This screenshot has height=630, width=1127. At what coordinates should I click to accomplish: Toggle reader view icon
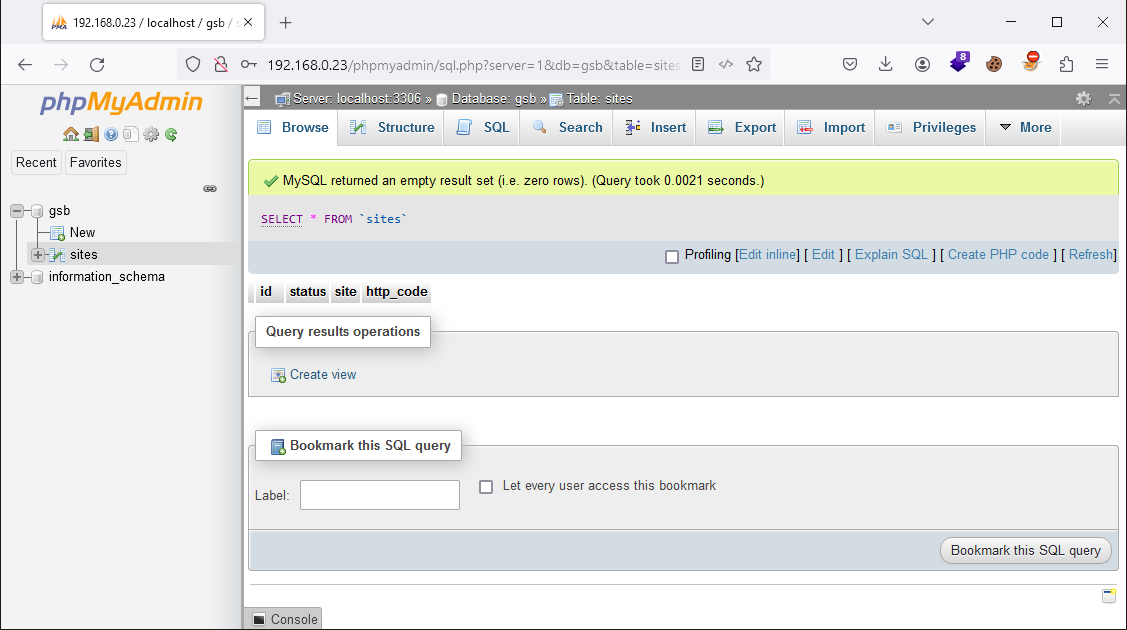[698, 65]
